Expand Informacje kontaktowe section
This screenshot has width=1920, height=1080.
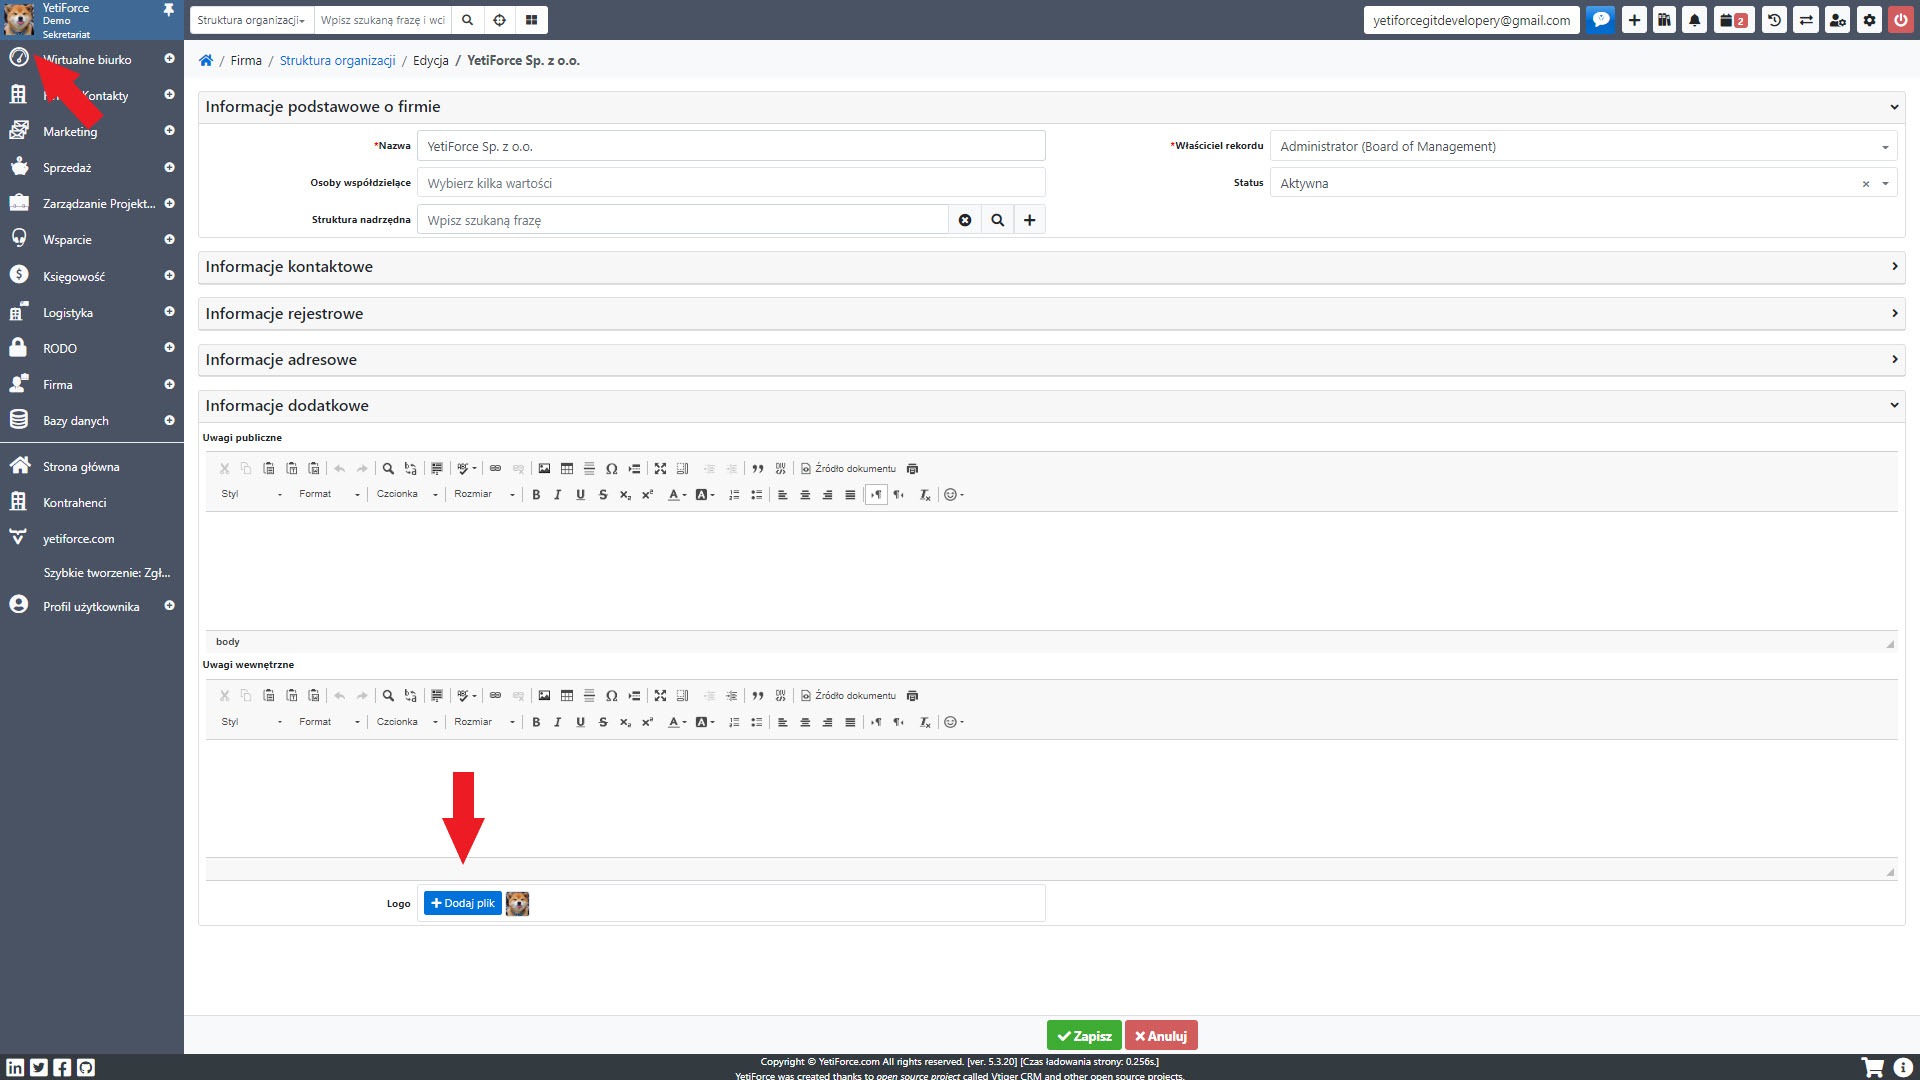pos(1051,267)
